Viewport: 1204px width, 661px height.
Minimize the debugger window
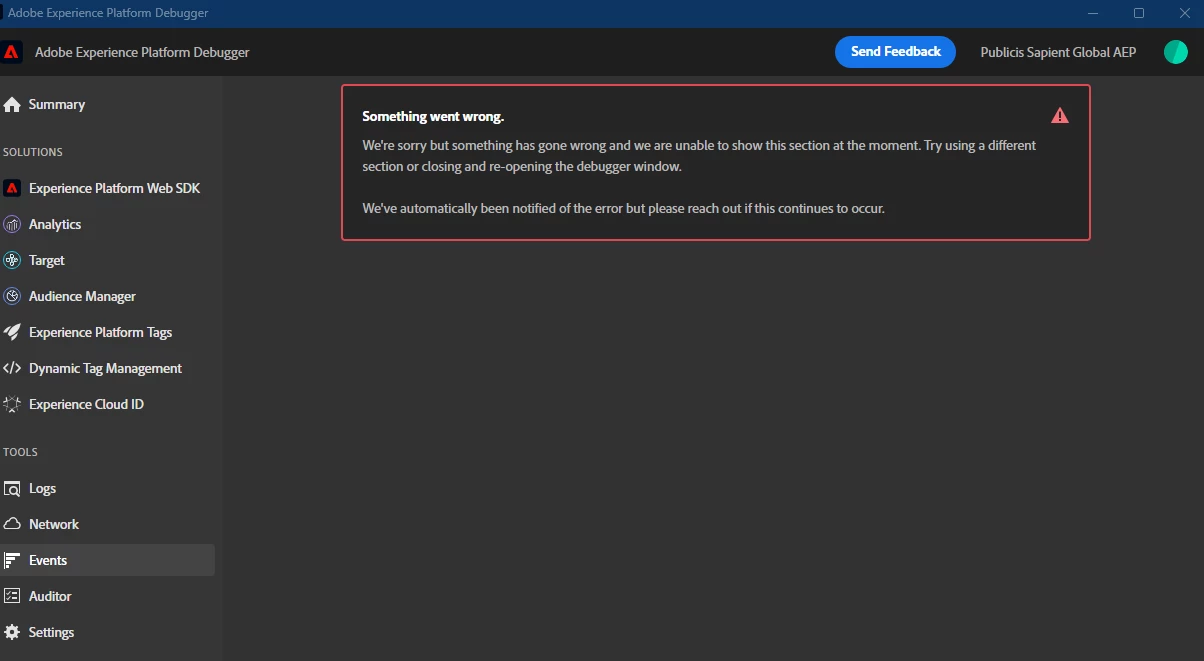tap(1093, 13)
